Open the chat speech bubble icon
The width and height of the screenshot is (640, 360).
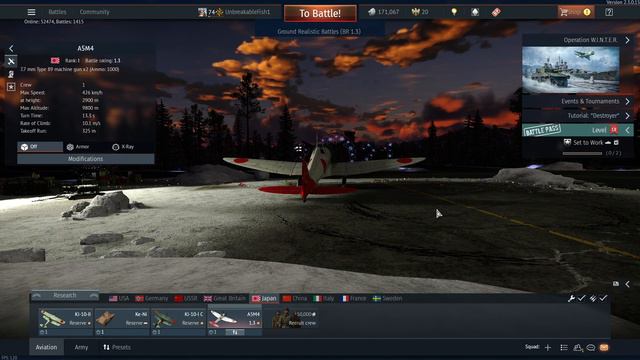591,347
